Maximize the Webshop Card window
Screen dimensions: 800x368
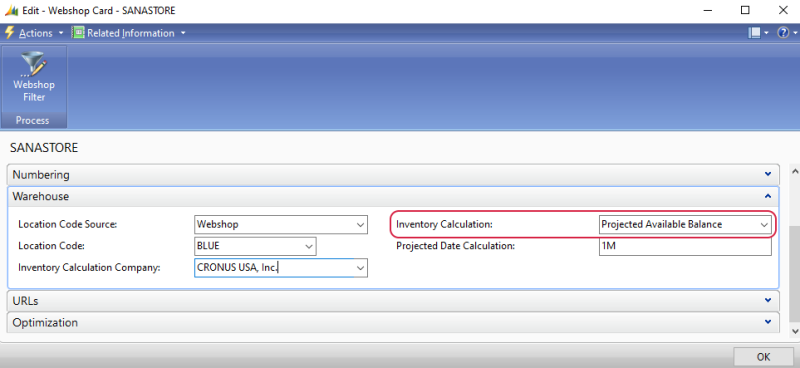745,10
